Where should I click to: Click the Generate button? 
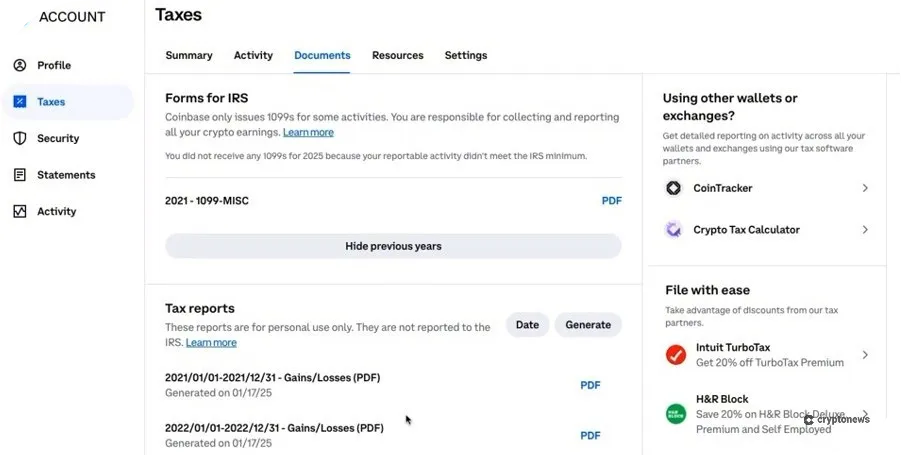tap(588, 325)
